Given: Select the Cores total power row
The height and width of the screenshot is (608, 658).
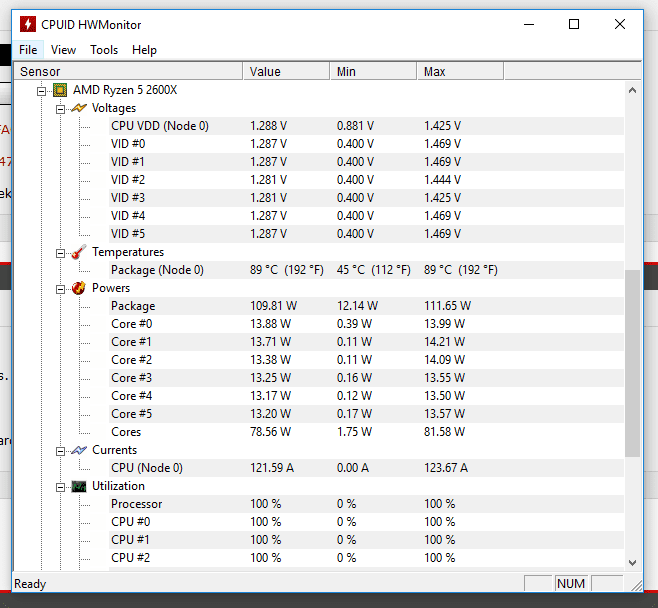Looking at the screenshot, I should [366, 432].
